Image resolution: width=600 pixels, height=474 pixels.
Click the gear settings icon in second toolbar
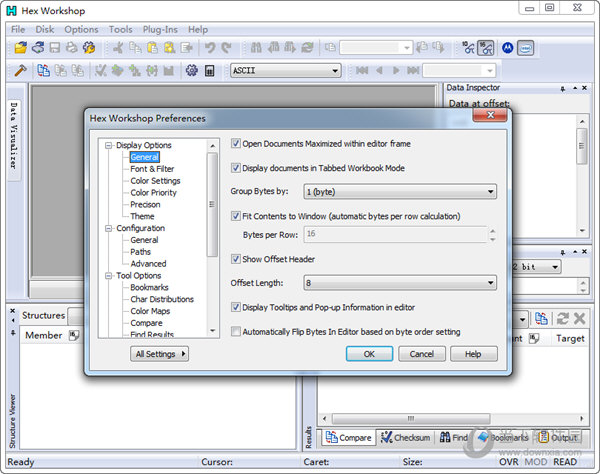click(x=192, y=70)
